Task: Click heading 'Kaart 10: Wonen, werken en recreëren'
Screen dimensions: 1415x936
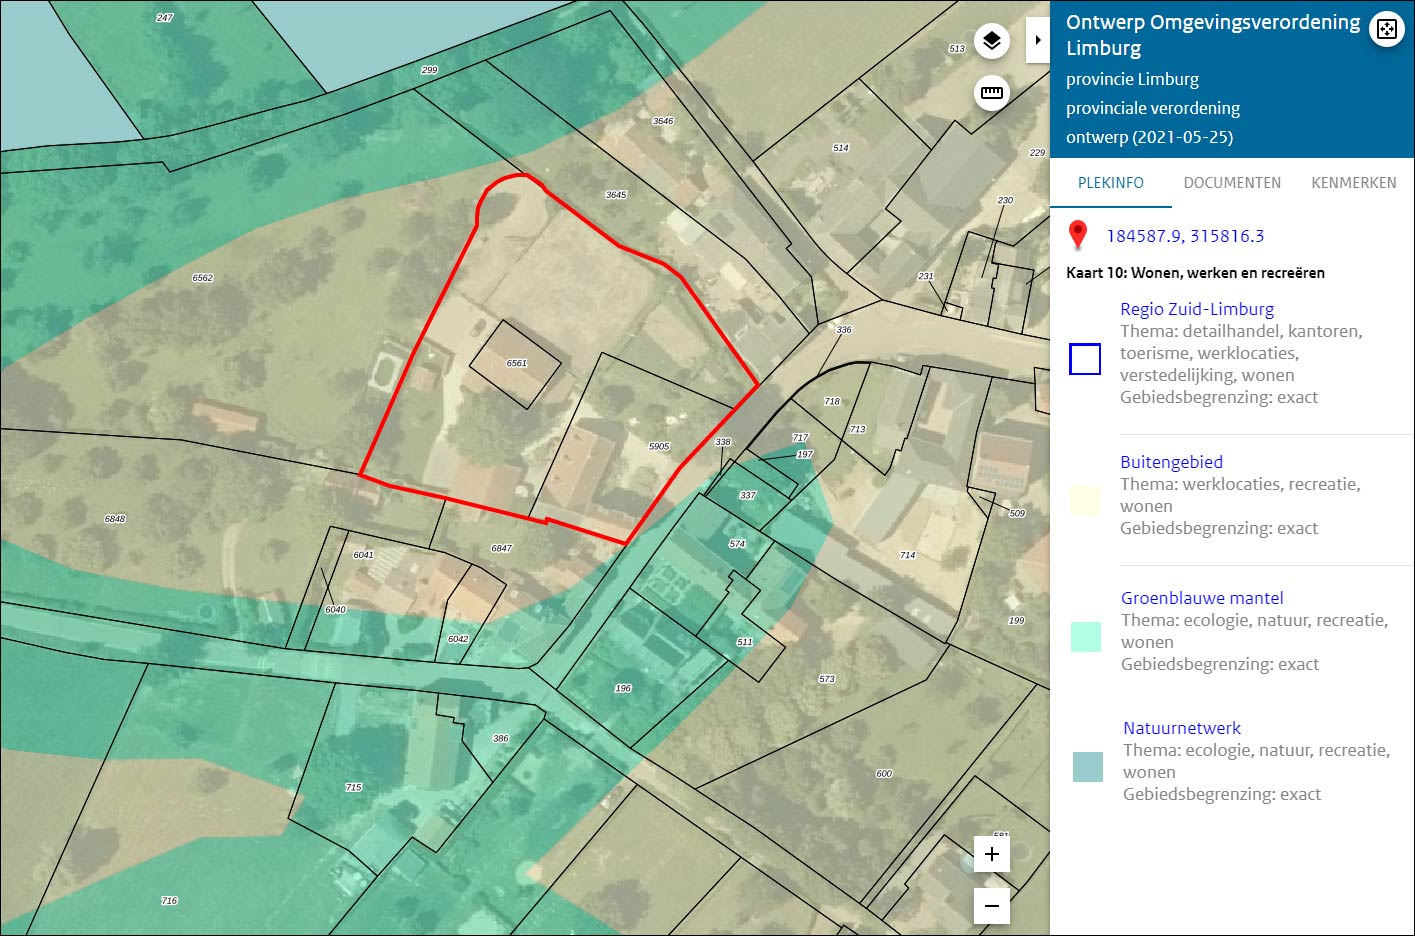Action: [1195, 272]
